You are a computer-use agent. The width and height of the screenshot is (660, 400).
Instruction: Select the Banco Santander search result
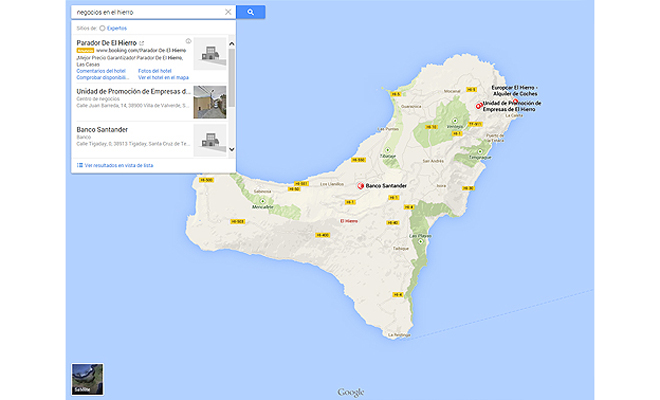coord(104,128)
